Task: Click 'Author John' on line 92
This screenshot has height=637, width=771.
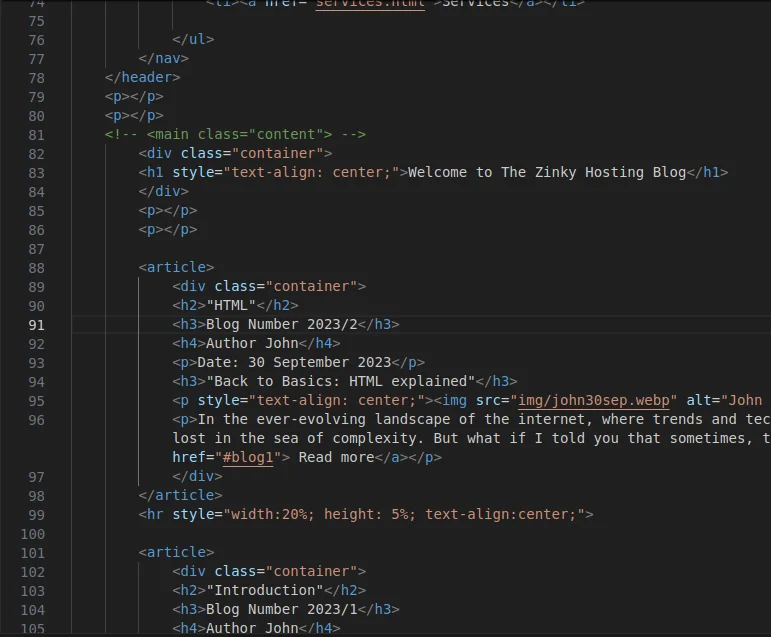Action: [x=252, y=343]
